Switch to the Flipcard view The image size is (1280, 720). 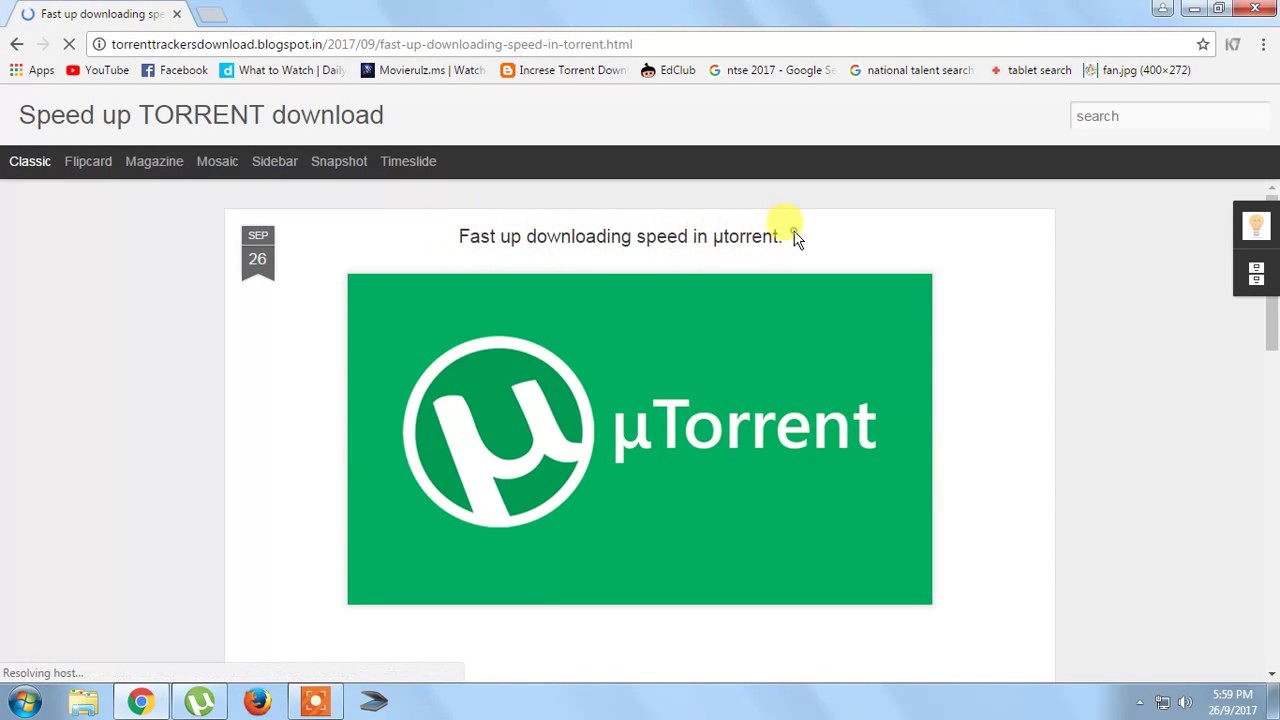click(88, 161)
